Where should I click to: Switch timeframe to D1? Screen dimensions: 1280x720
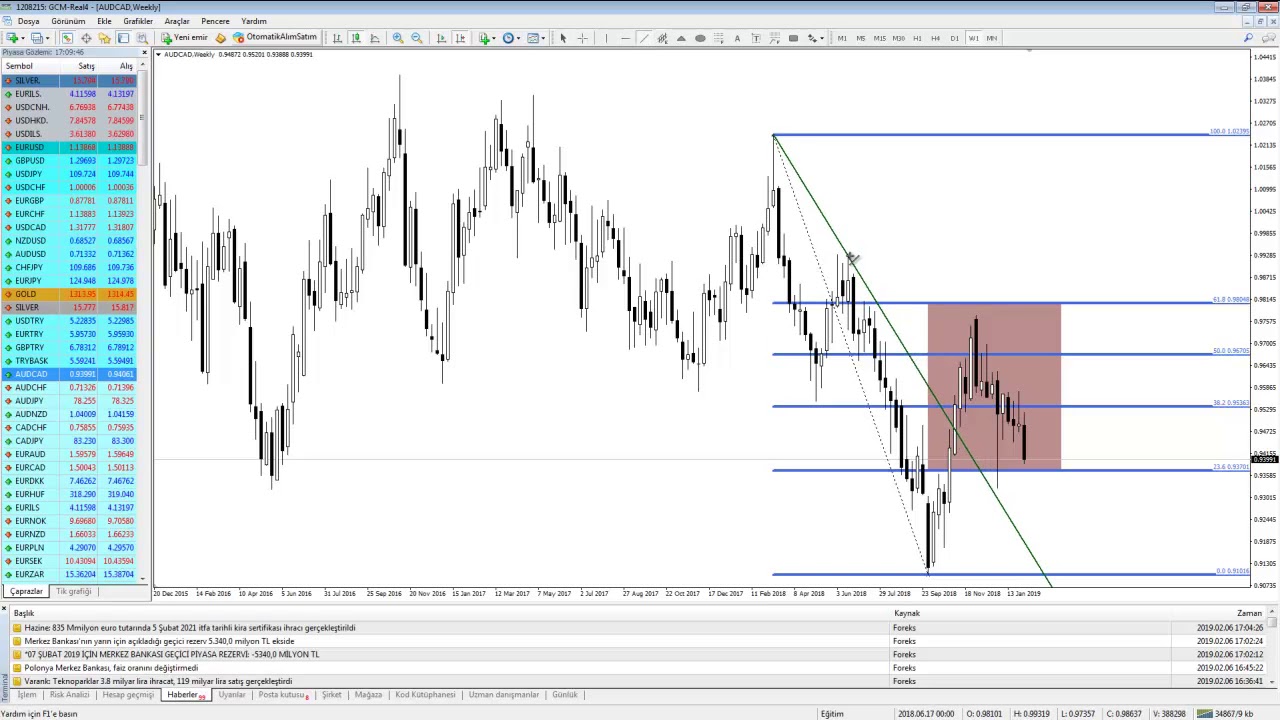(x=954, y=38)
